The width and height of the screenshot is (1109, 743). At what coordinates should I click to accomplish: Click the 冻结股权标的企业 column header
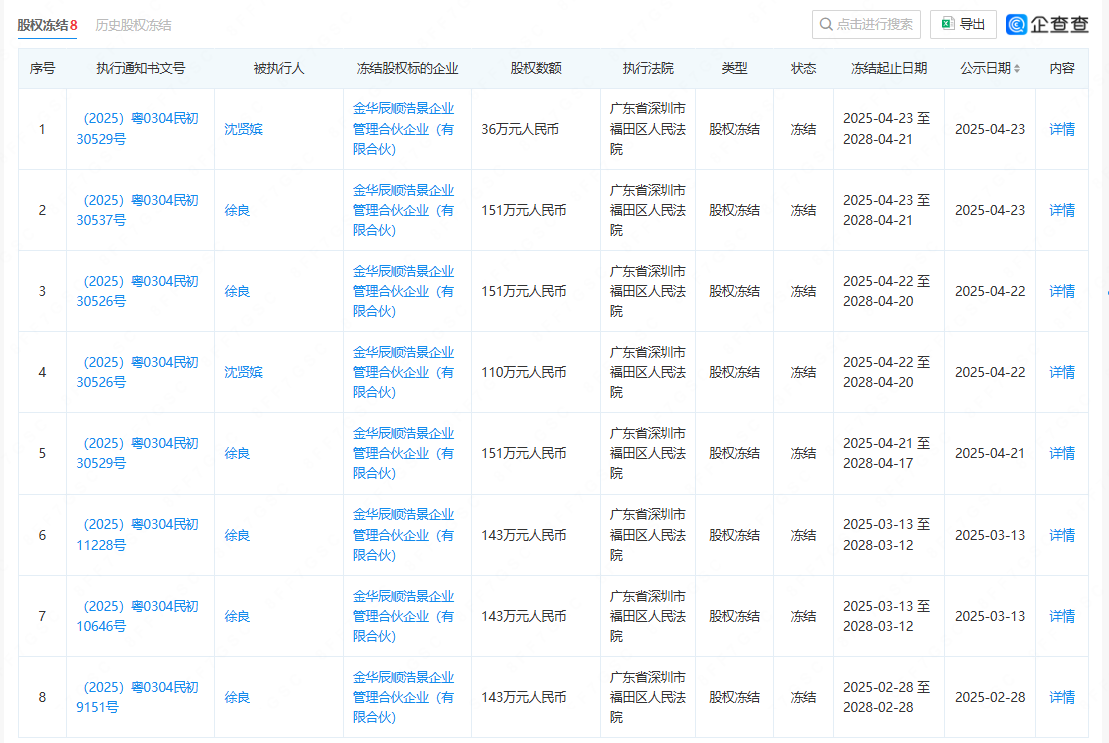[407, 69]
